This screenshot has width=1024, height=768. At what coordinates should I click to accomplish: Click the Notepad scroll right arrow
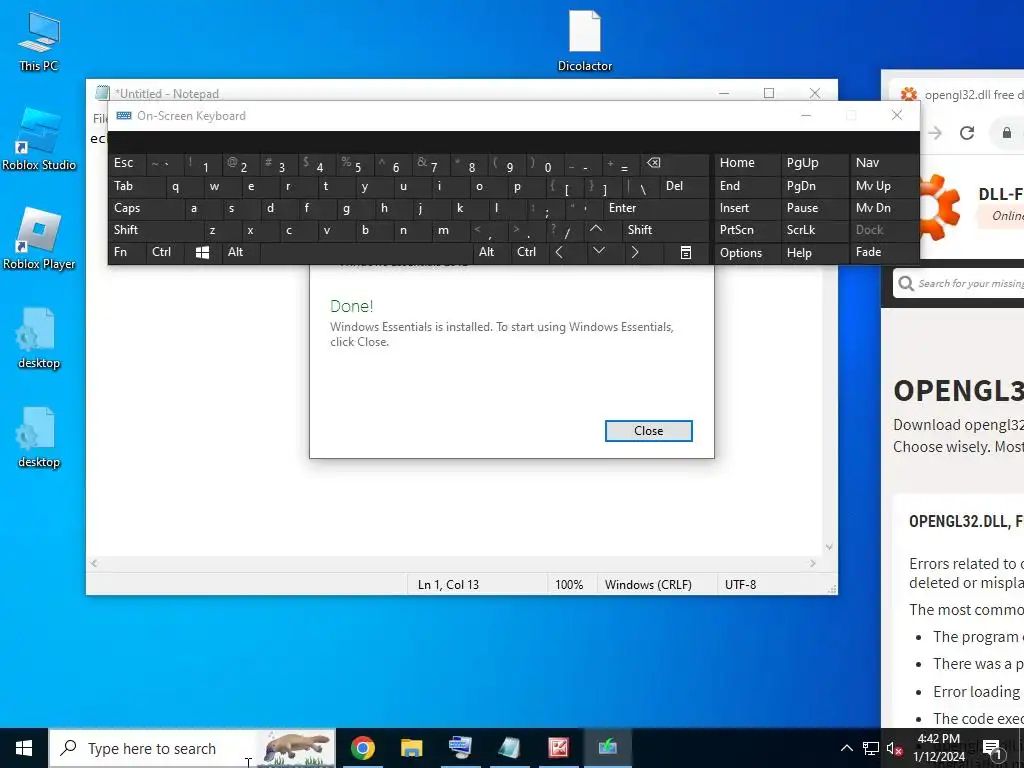pyautogui.click(x=812, y=564)
